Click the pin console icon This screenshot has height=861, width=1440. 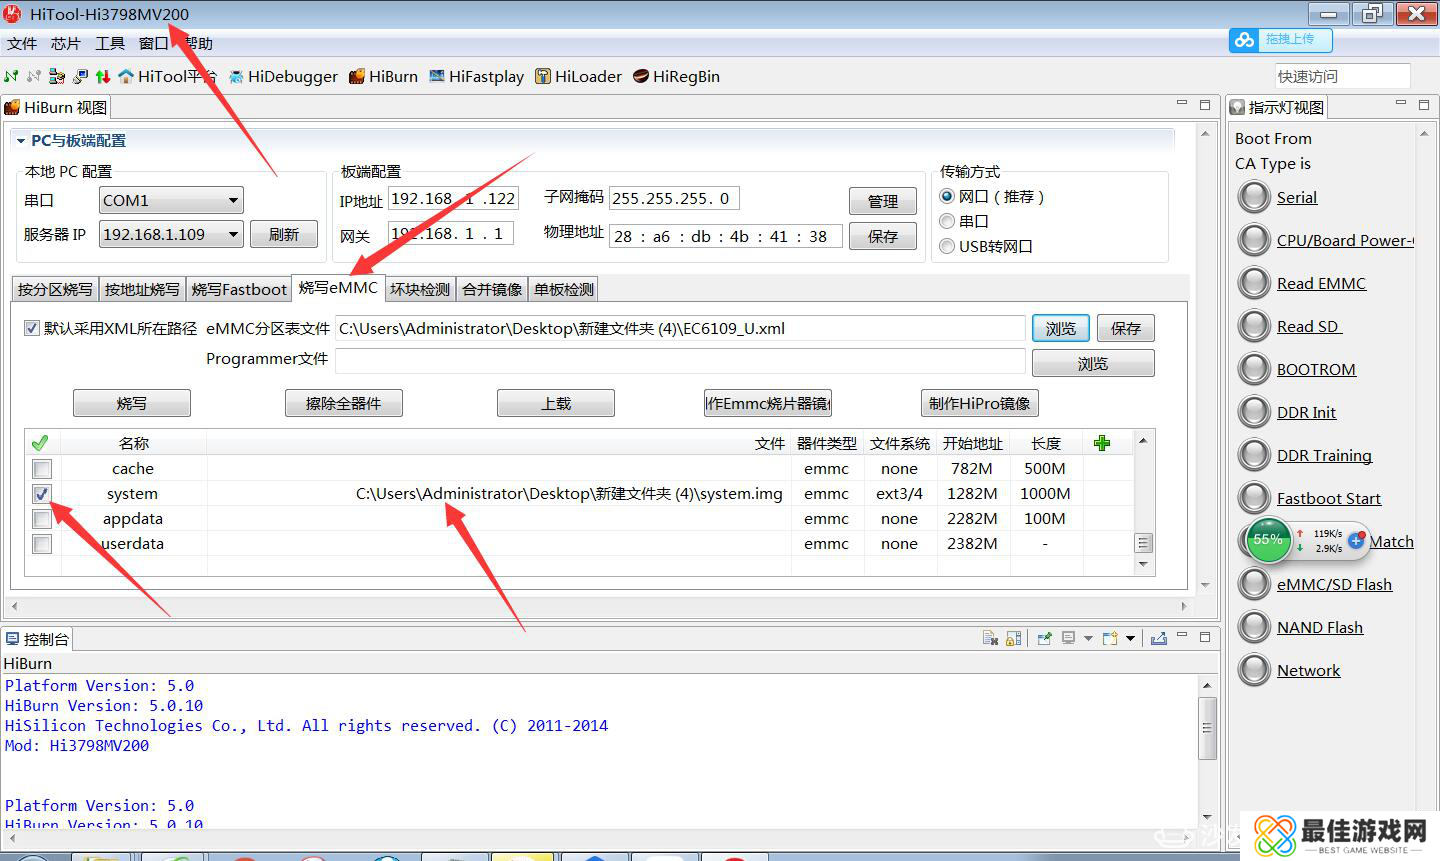1044,638
